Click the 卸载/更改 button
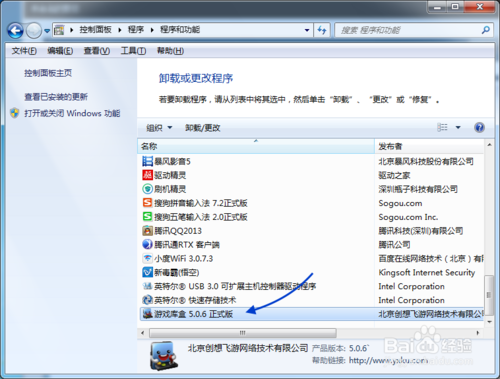 coord(203,128)
